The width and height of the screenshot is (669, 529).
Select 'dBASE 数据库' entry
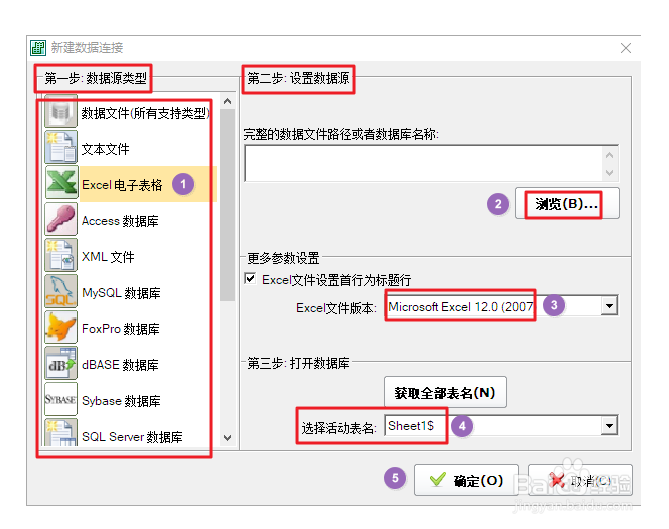point(120,365)
